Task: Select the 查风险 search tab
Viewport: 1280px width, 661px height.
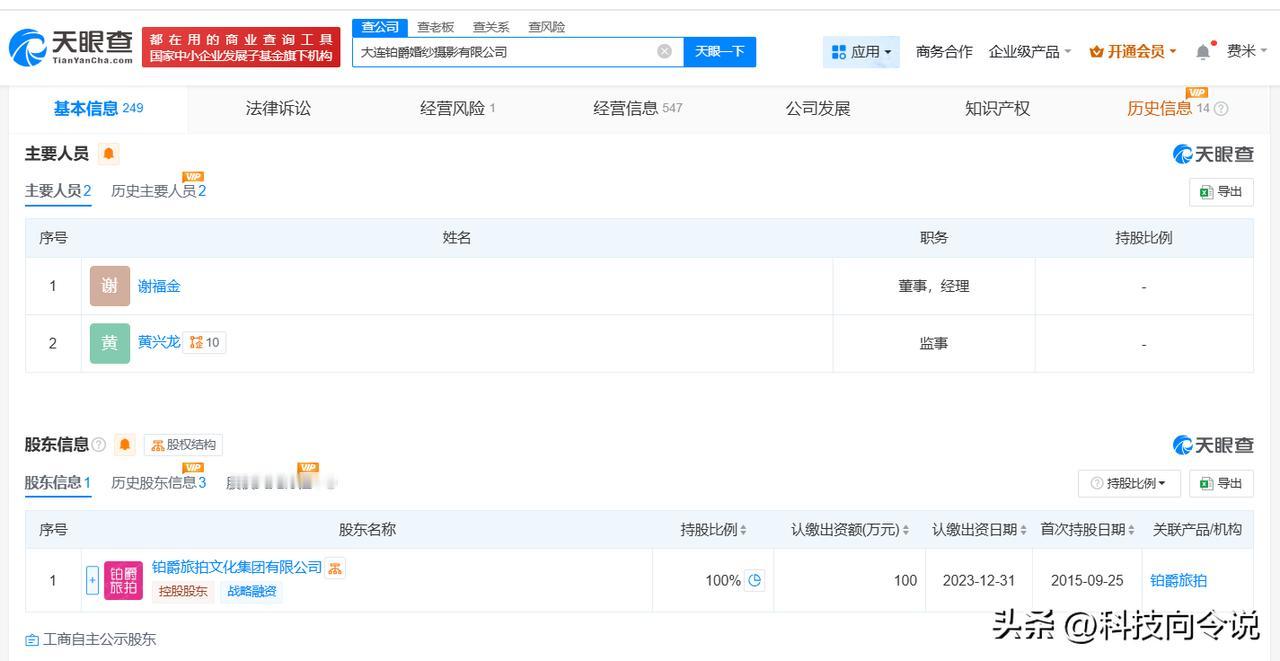Action: point(547,27)
